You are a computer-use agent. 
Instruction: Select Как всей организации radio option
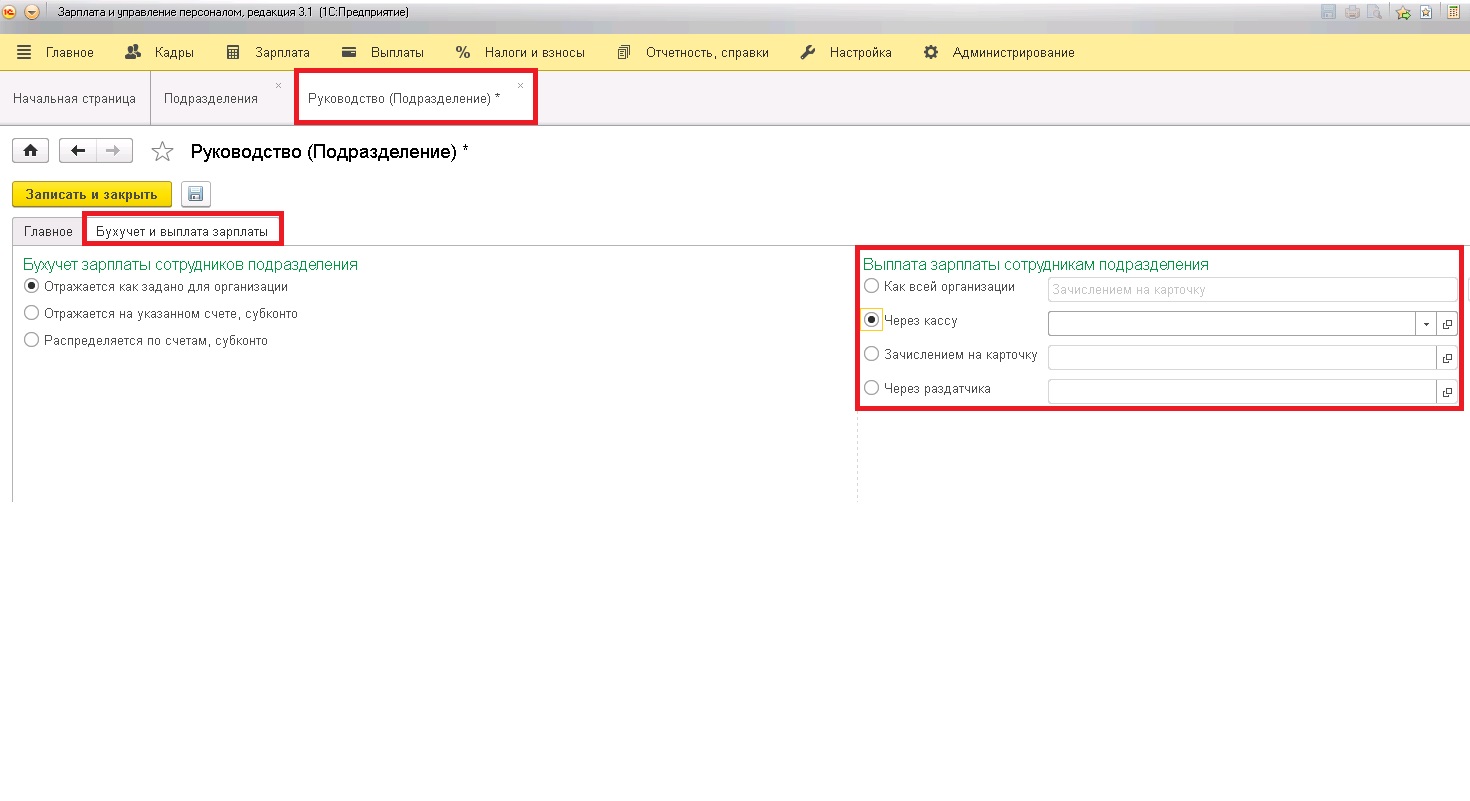pos(940,286)
